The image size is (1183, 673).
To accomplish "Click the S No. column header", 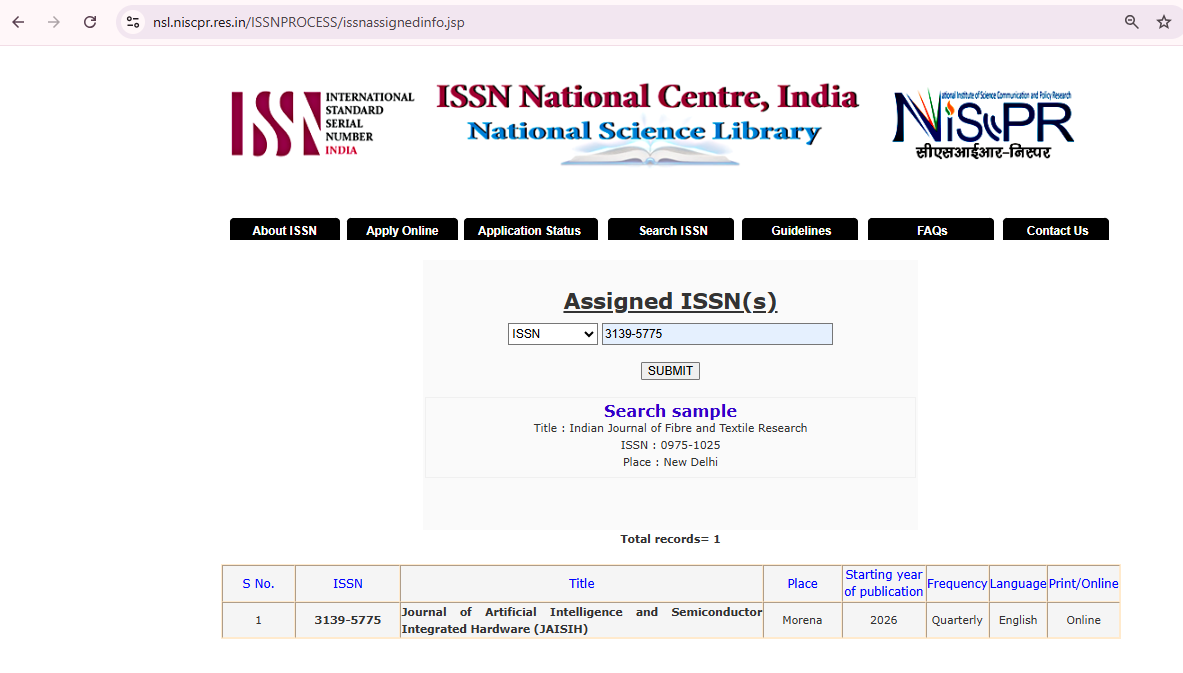I will pyautogui.click(x=258, y=583).
